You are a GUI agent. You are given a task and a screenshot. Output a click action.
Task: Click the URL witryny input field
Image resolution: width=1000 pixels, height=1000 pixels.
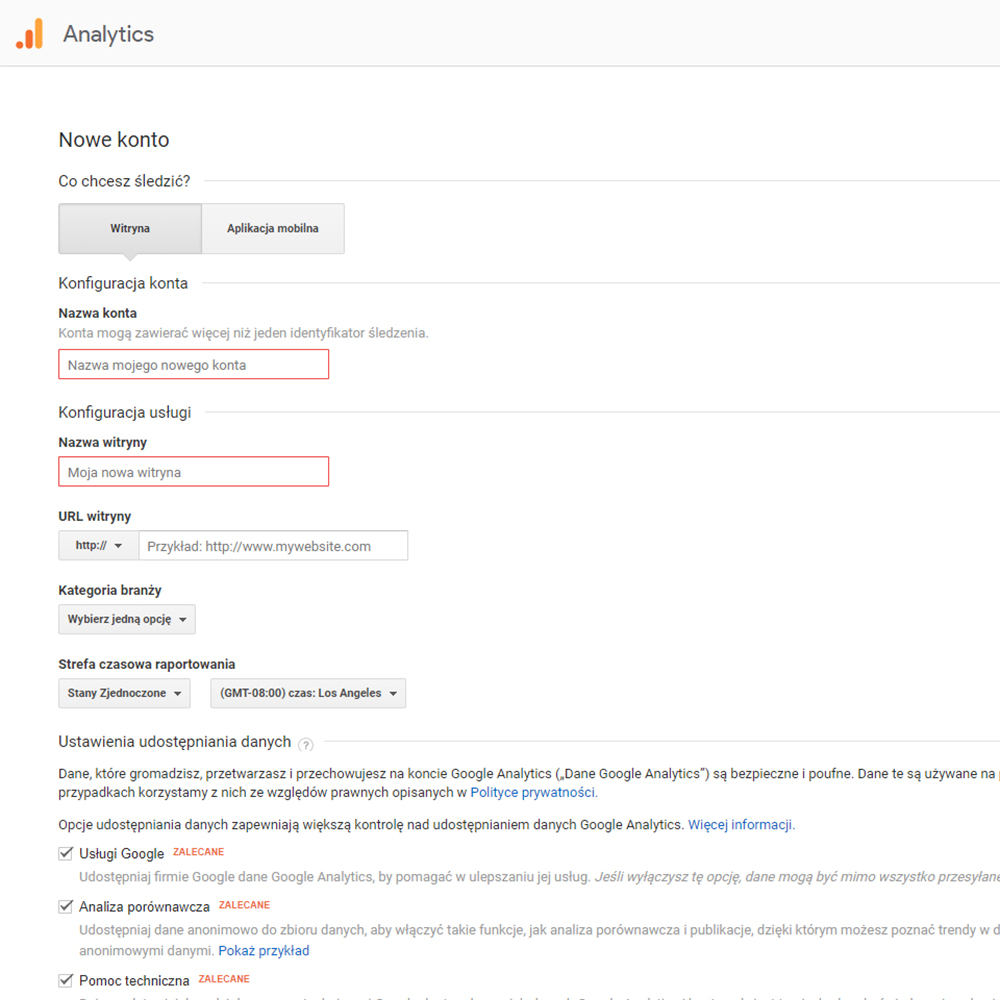[273, 545]
